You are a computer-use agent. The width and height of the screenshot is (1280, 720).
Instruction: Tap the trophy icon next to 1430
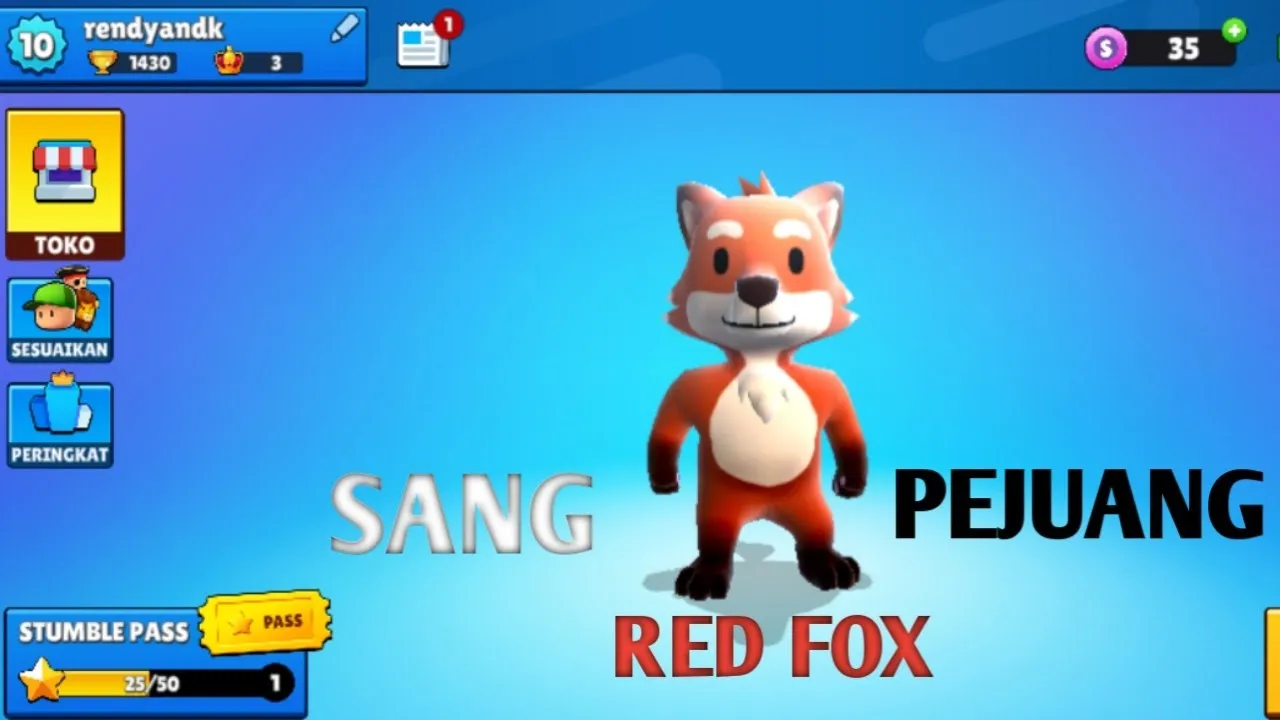click(102, 62)
